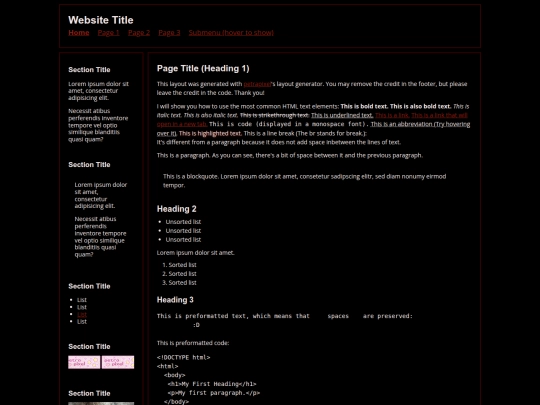Image resolution: width=540 pixels, height=405 pixels.
Task: Select sorted list item number 2
Action: pyautogui.click(x=182, y=274)
